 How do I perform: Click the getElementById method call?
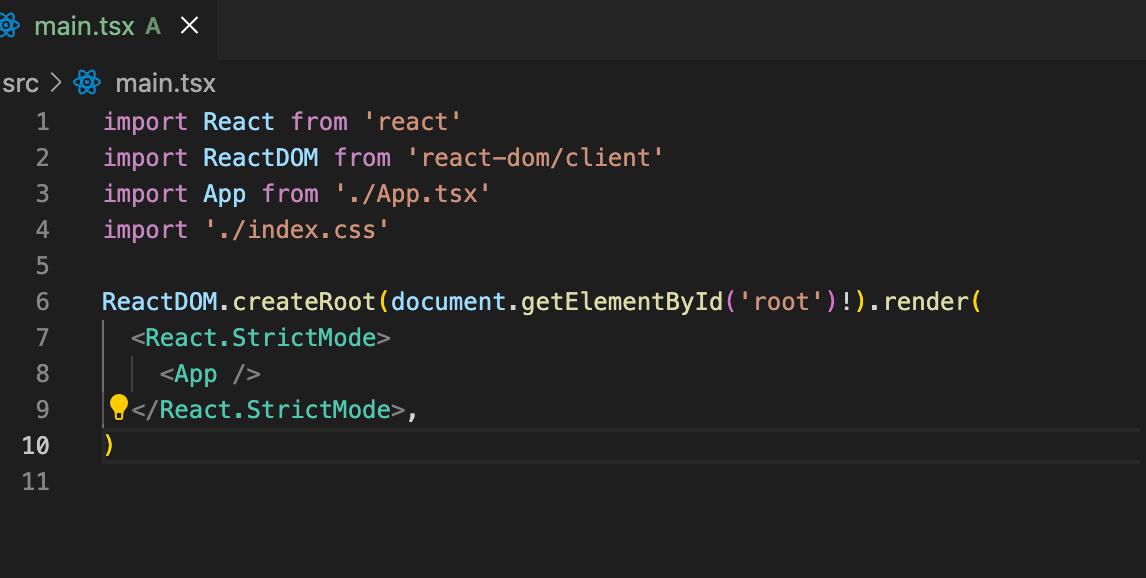point(622,302)
